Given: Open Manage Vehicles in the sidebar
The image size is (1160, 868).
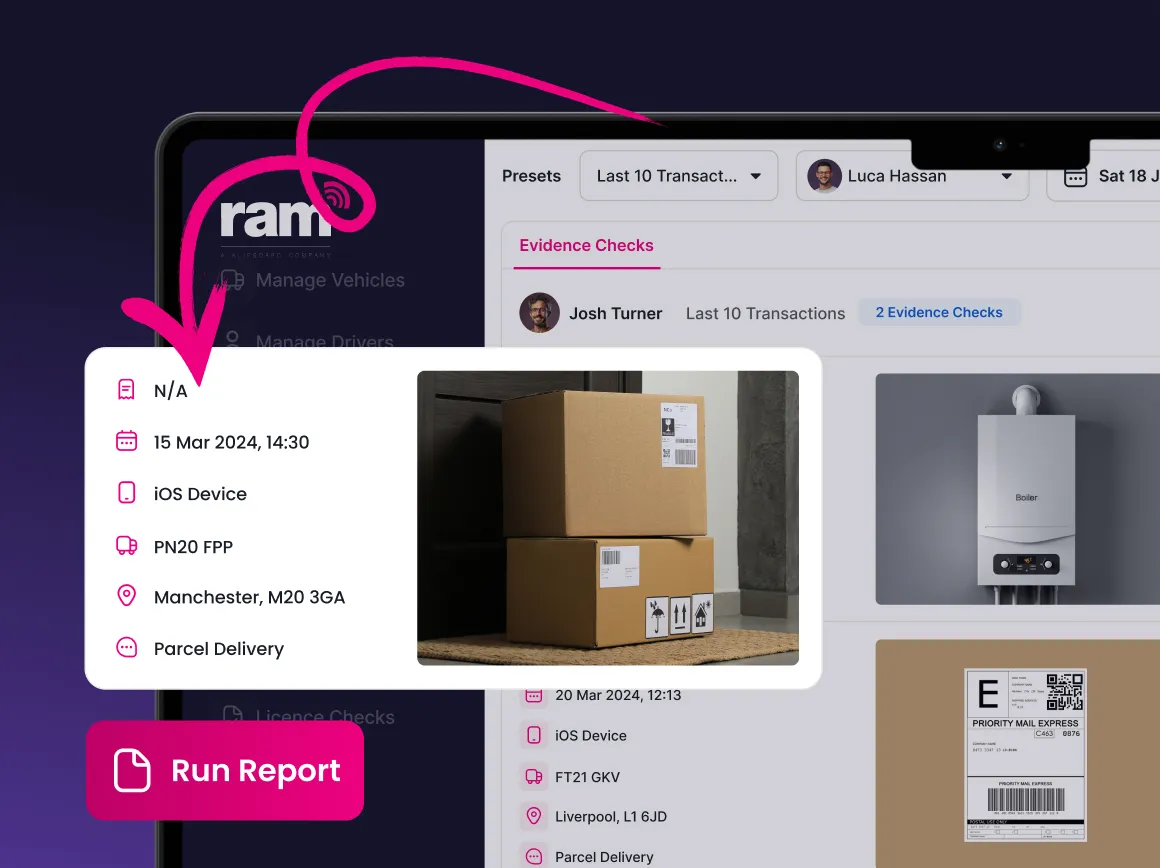Looking at the screenshot, I should click(x=313, y=280).
